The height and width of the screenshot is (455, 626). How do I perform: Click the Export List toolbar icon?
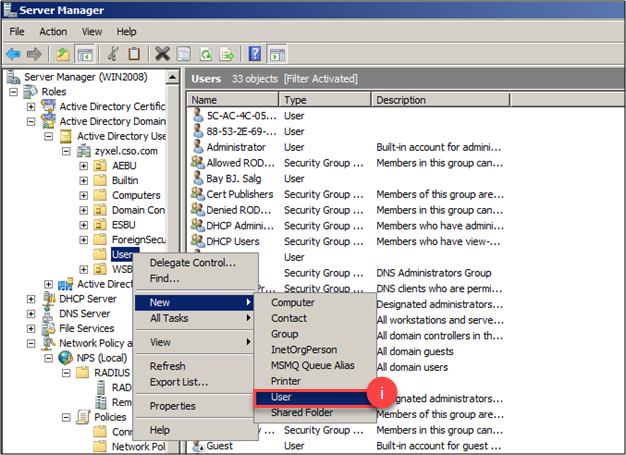226,54
